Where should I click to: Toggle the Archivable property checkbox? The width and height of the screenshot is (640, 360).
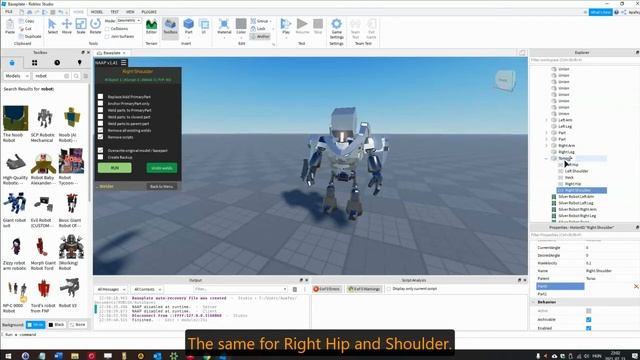[589, 320]
